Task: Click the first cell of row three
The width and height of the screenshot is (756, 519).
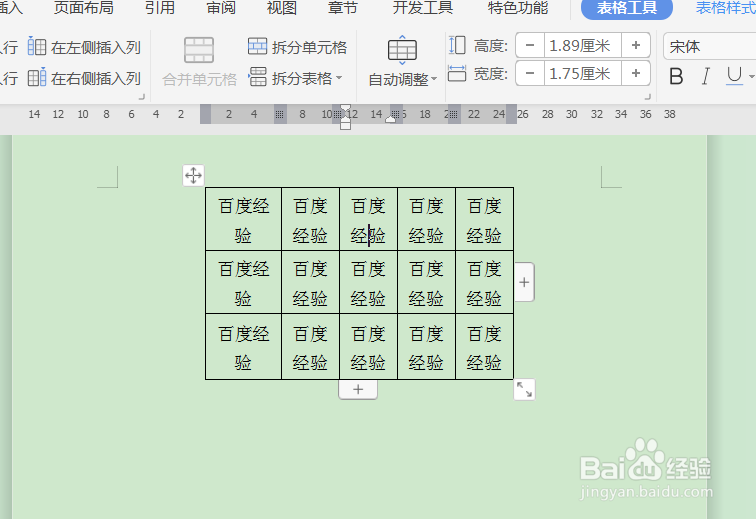Action: click(x=243, y=347)
